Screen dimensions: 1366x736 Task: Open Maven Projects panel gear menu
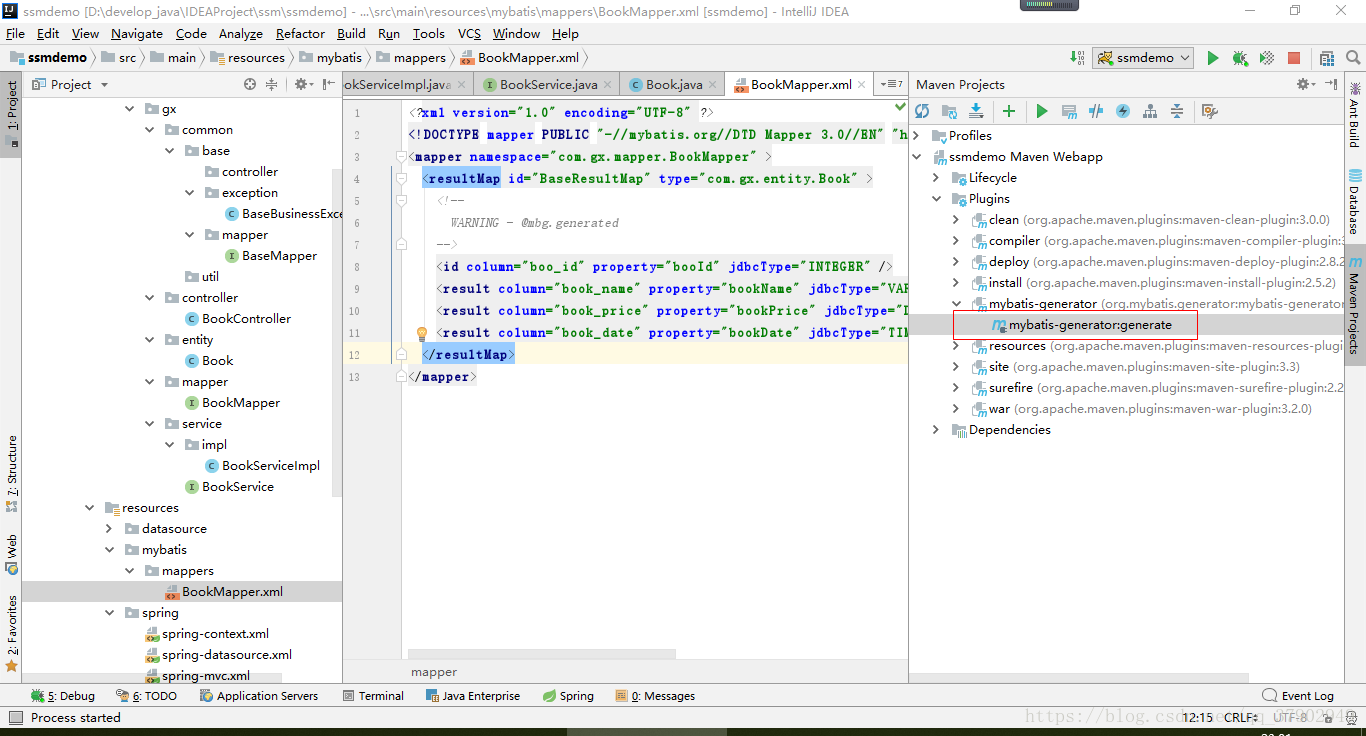click(1305, 85)
